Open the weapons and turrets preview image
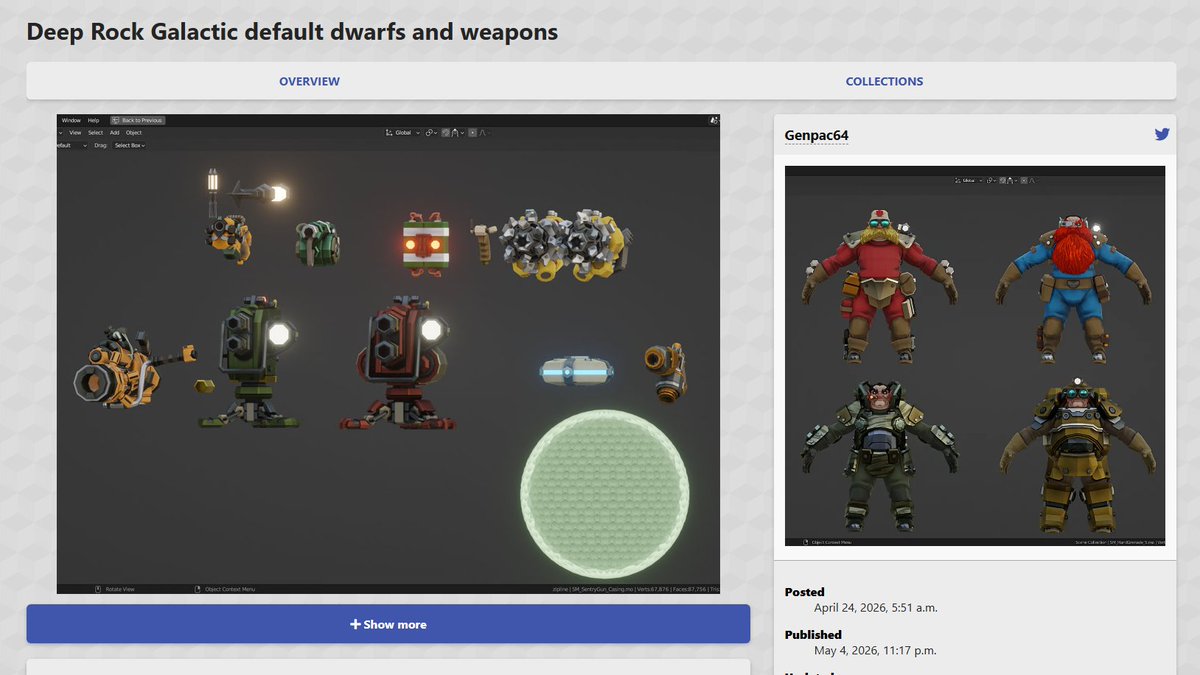Screen dimensions: 1200x675 coord(388,354)
